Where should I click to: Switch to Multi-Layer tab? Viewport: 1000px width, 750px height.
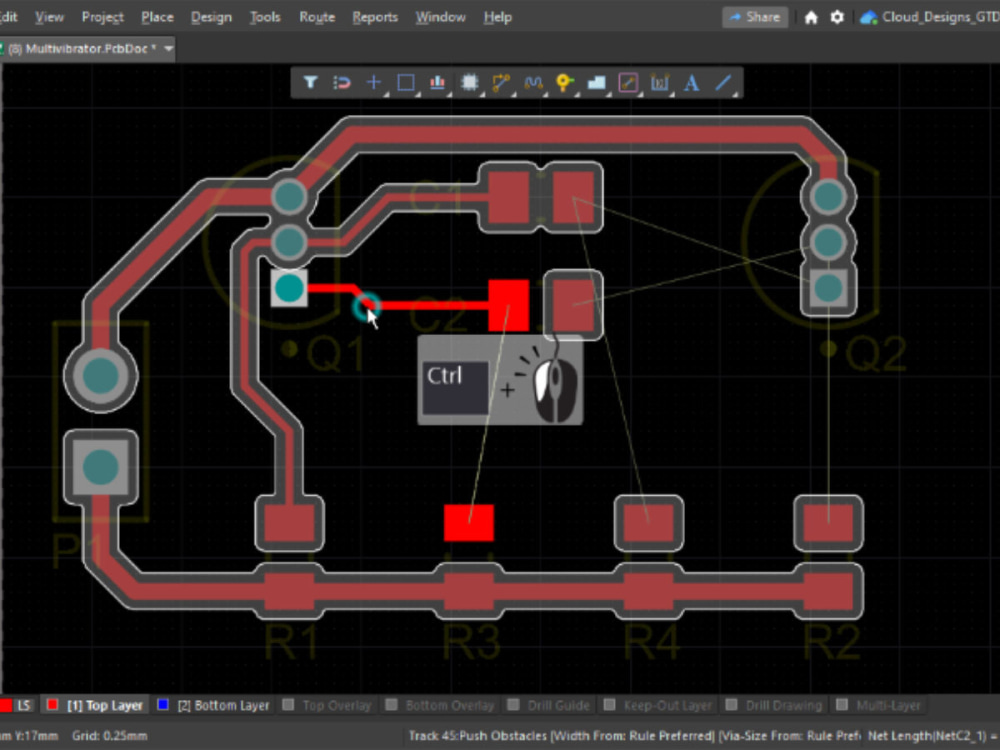pos(879,705)
